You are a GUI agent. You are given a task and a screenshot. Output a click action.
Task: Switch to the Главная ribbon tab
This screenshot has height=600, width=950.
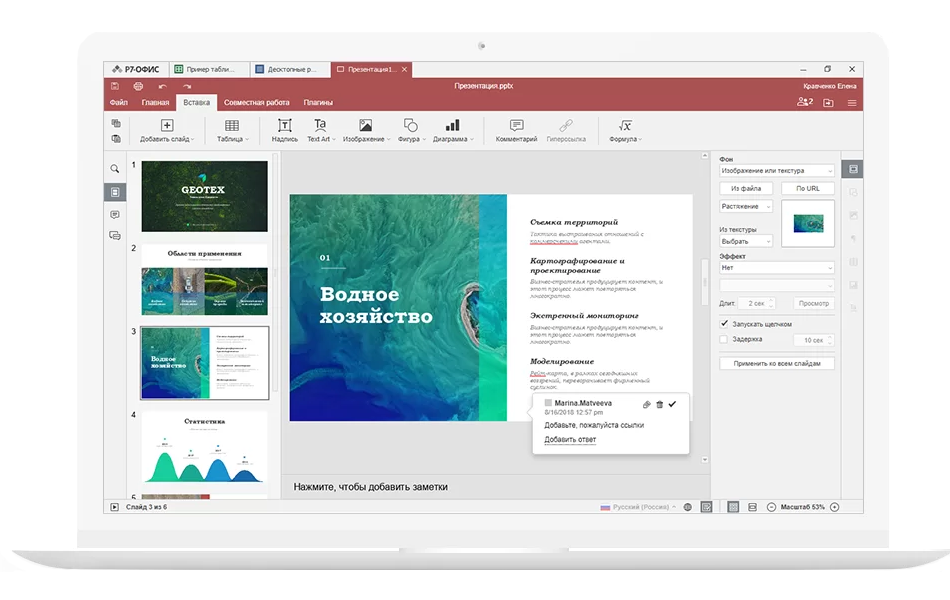click(155, 102)
